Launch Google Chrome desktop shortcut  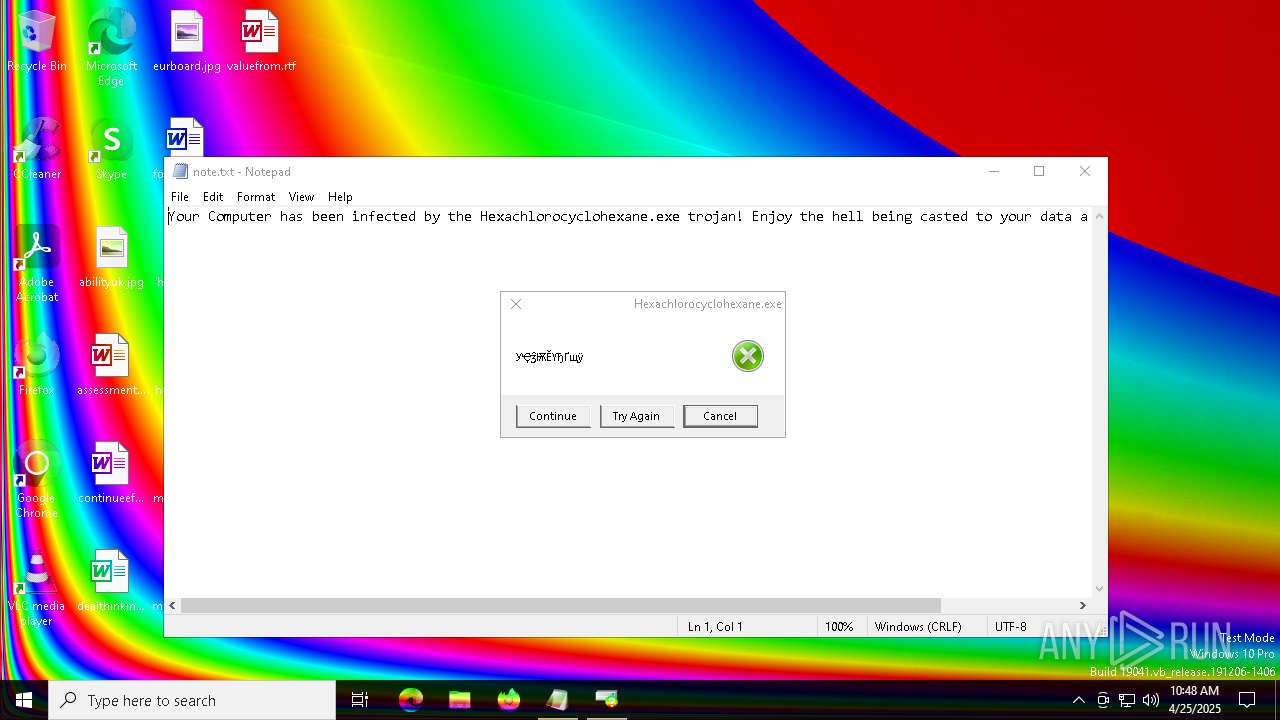tap(37, 481)
